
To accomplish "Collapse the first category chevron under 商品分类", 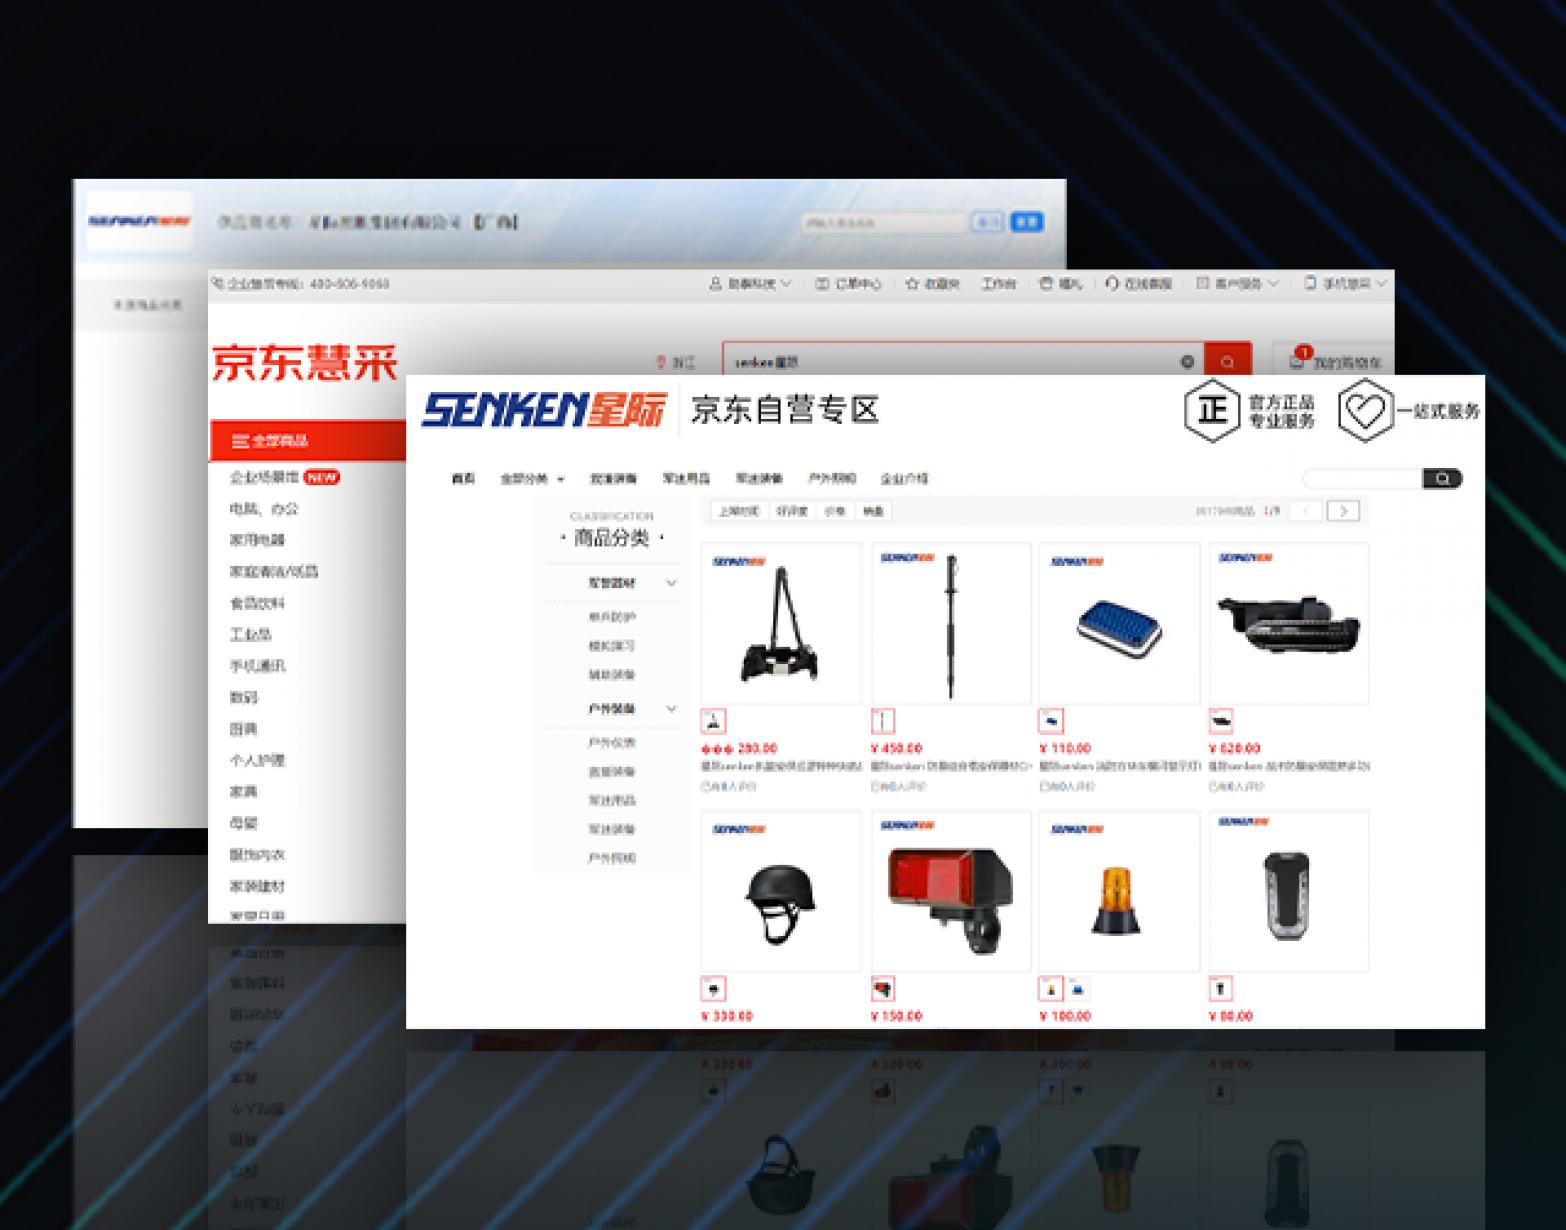I will (x=672, y=583).
